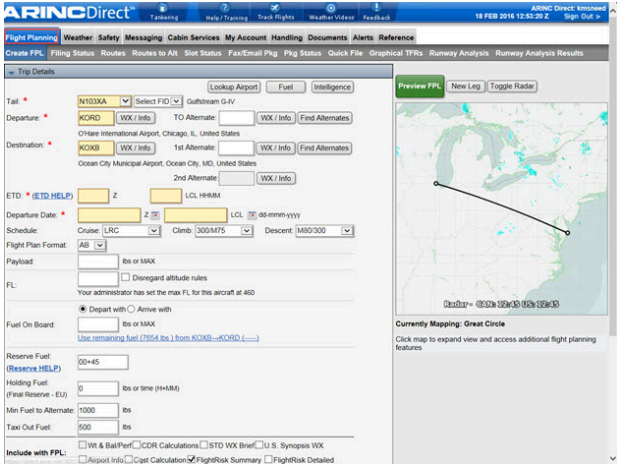Click Departure WX / Info button
This screenshot has height=464, width=617.
[135, 118]
